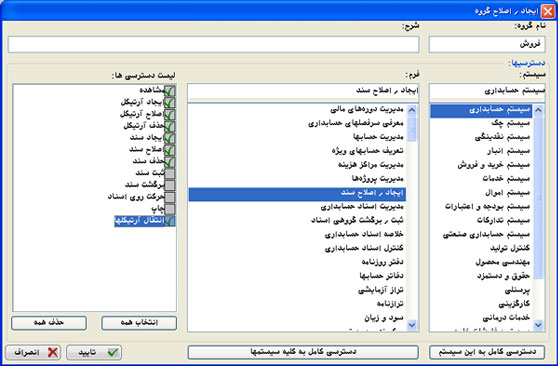Click up arrow of systems list scrollbar
The width and height of the screenshot is (558, 366).
538,110
